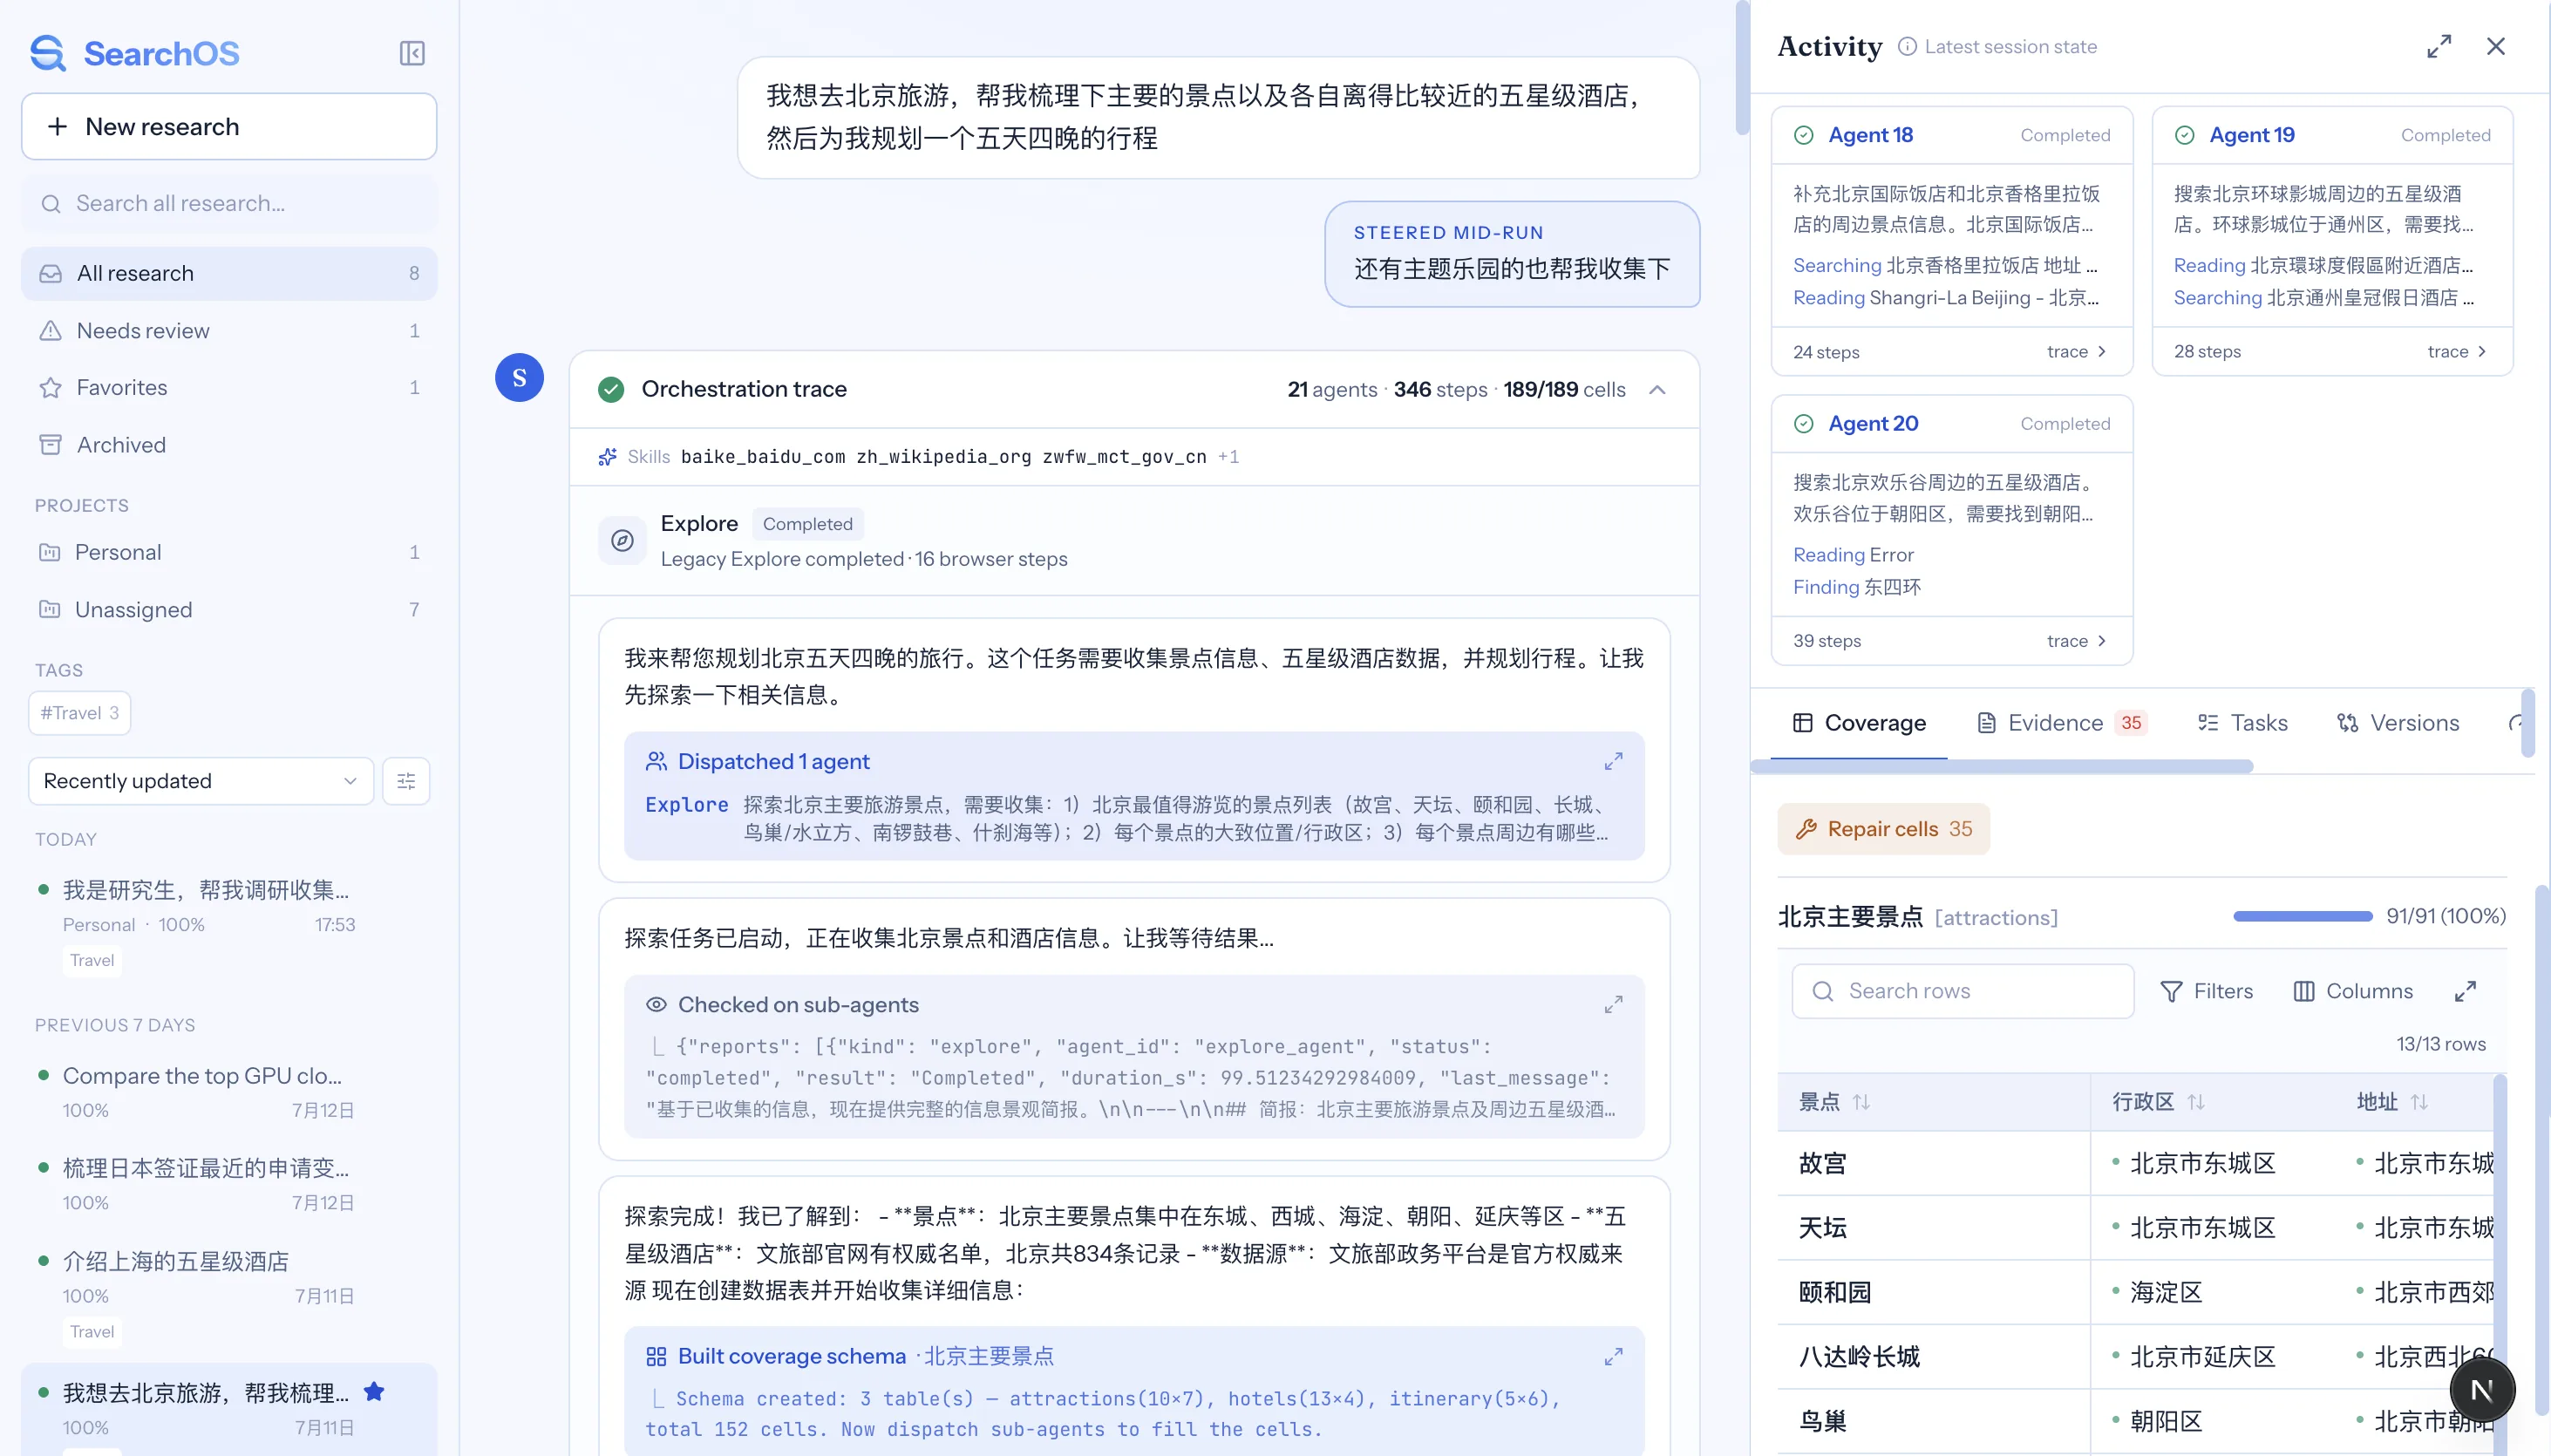The width and height of the screenshot is (2551, 1456).
Task: Open the Personal project
Action: (x=229, y=552)
